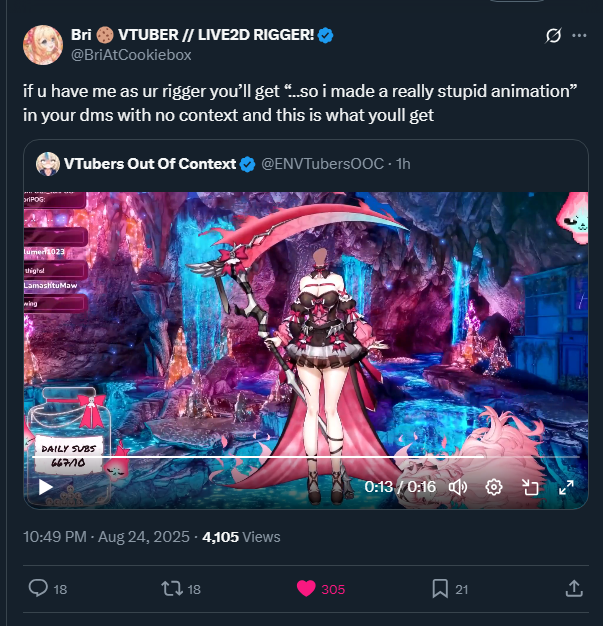This screenshot has width=603, height=626.
Task: Click the VTubers Out Of Context name
Action: (x=150, y=164)
